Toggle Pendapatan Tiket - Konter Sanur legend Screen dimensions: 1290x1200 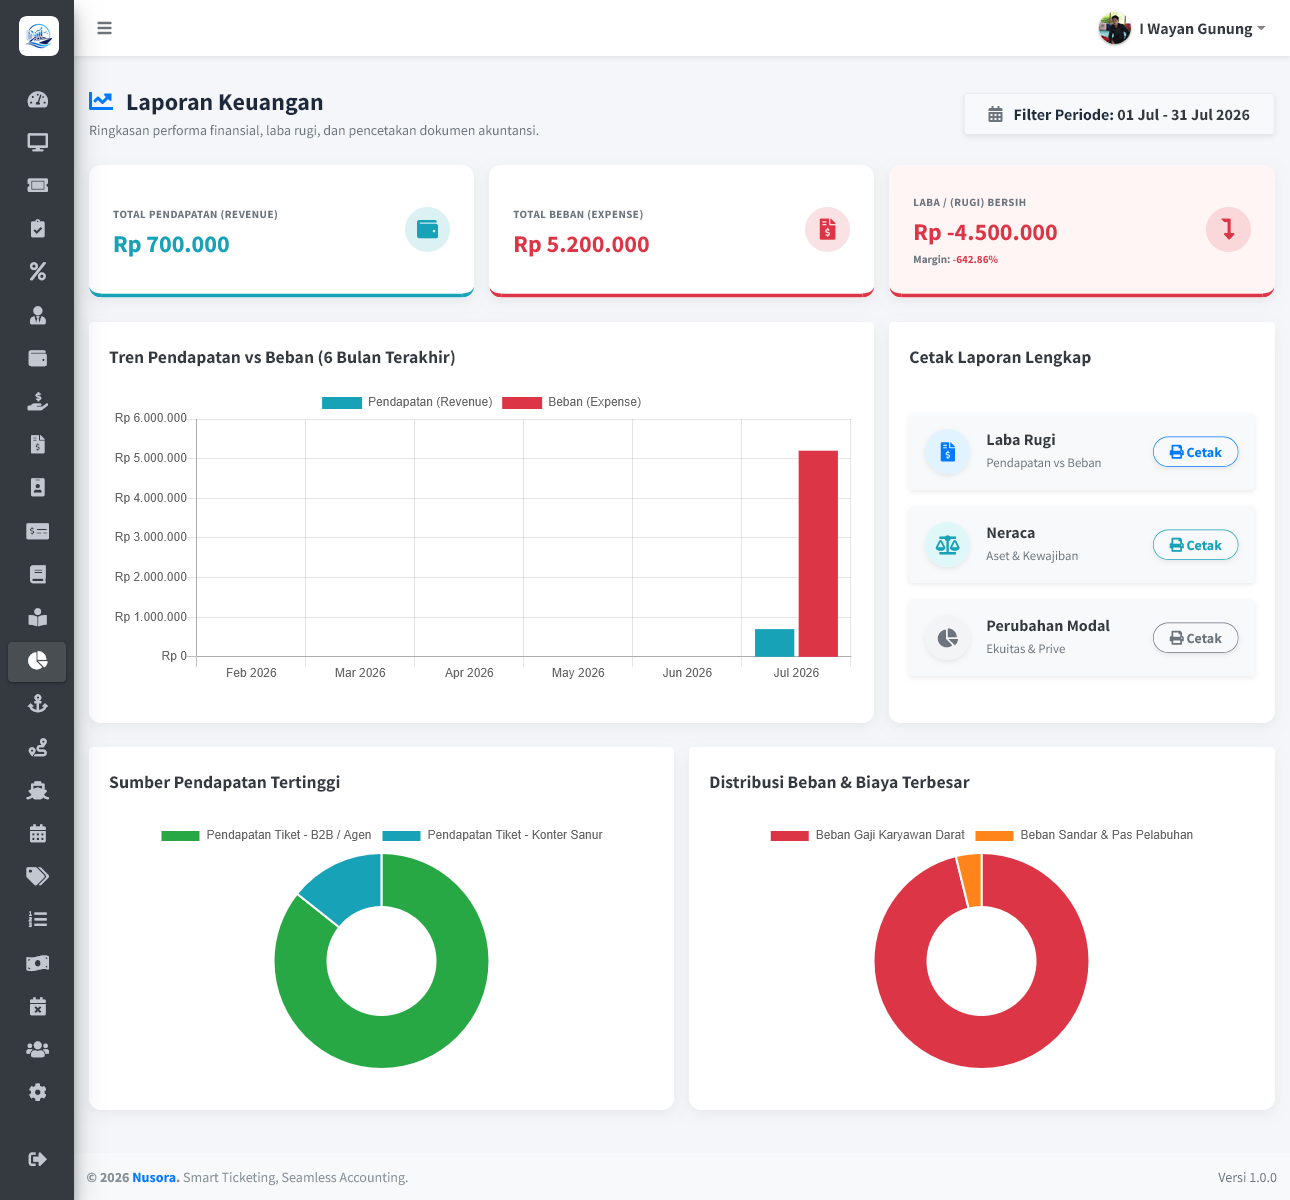492,835
